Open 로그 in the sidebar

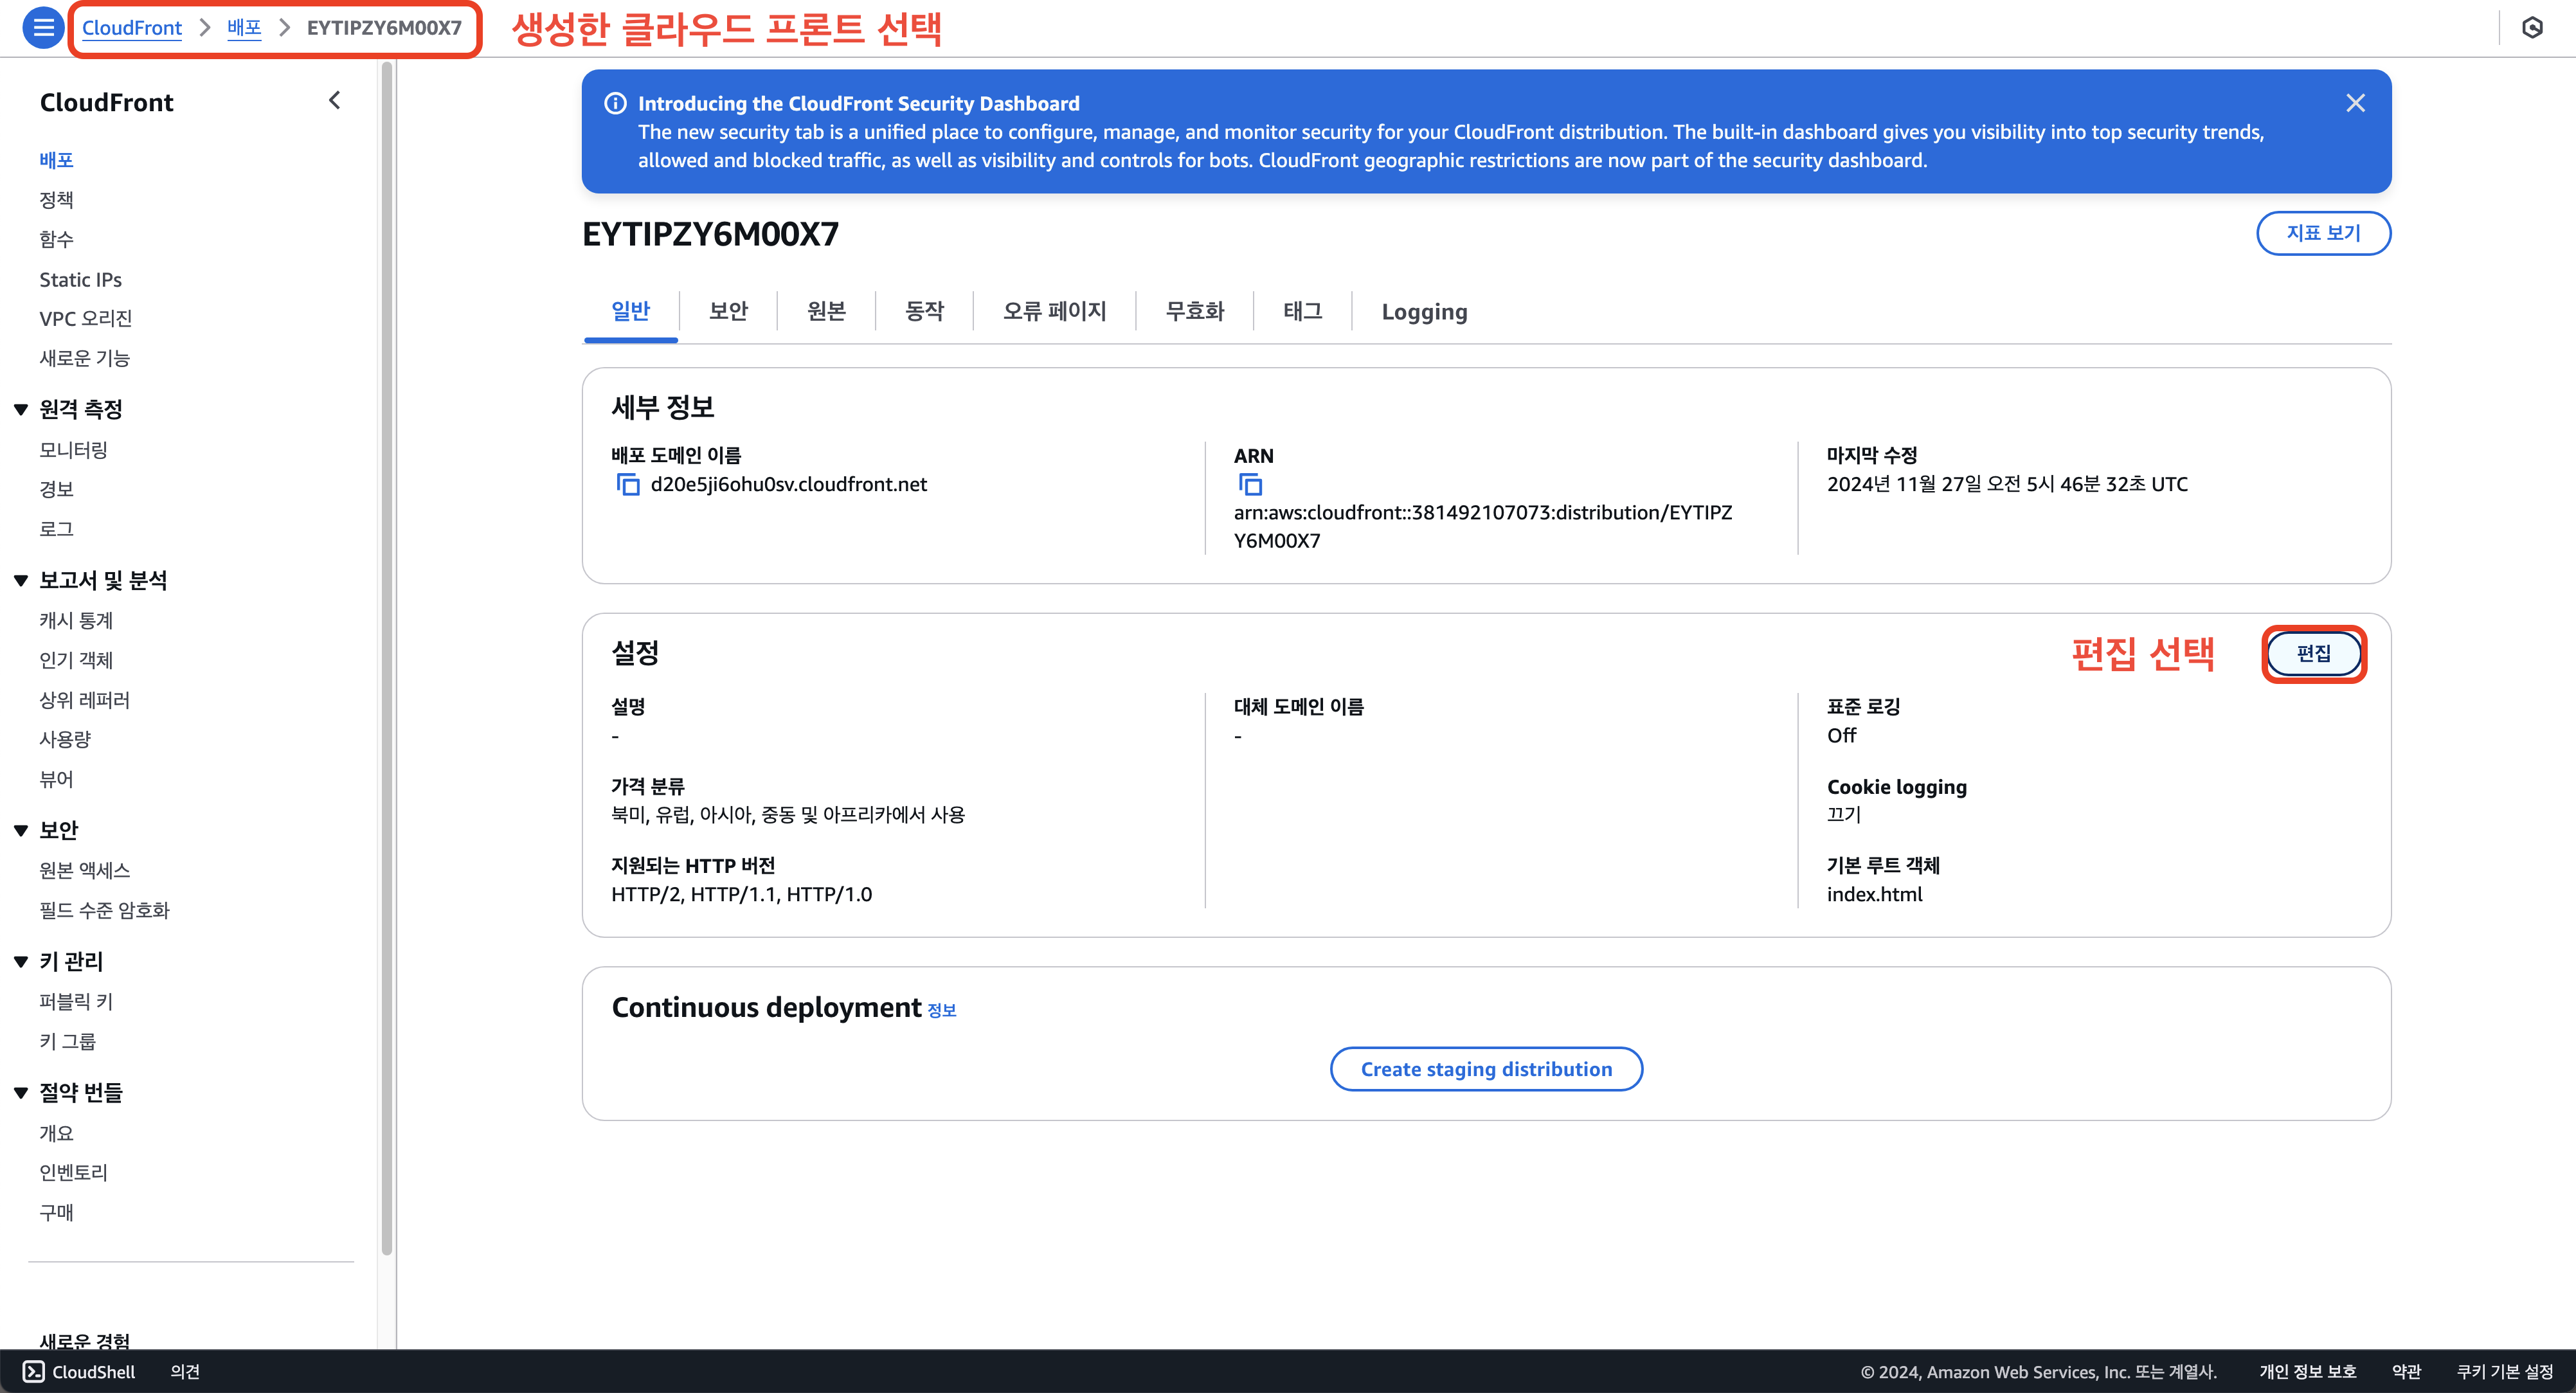(56, 529)
